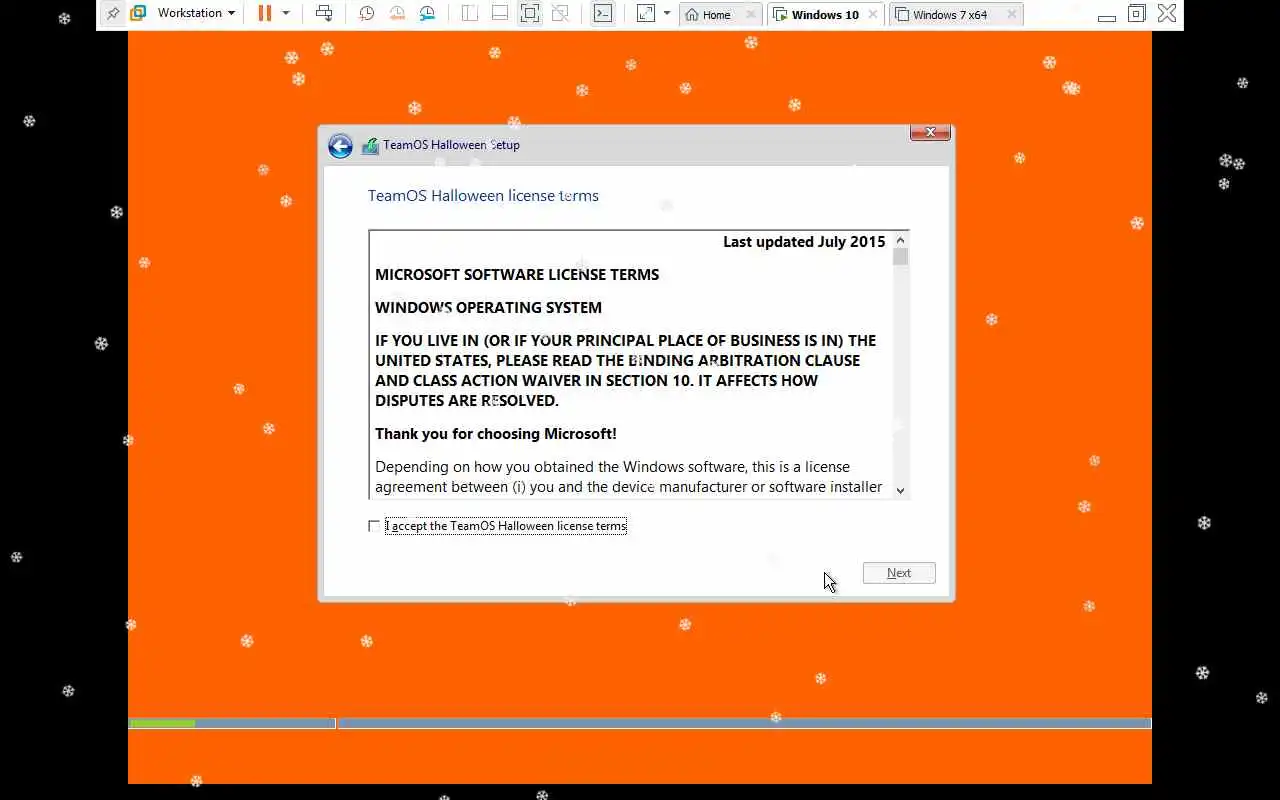Revert to the previous snapshot
The height and width of the screenshot is (800, 1280).
click(x=397, y=14)
